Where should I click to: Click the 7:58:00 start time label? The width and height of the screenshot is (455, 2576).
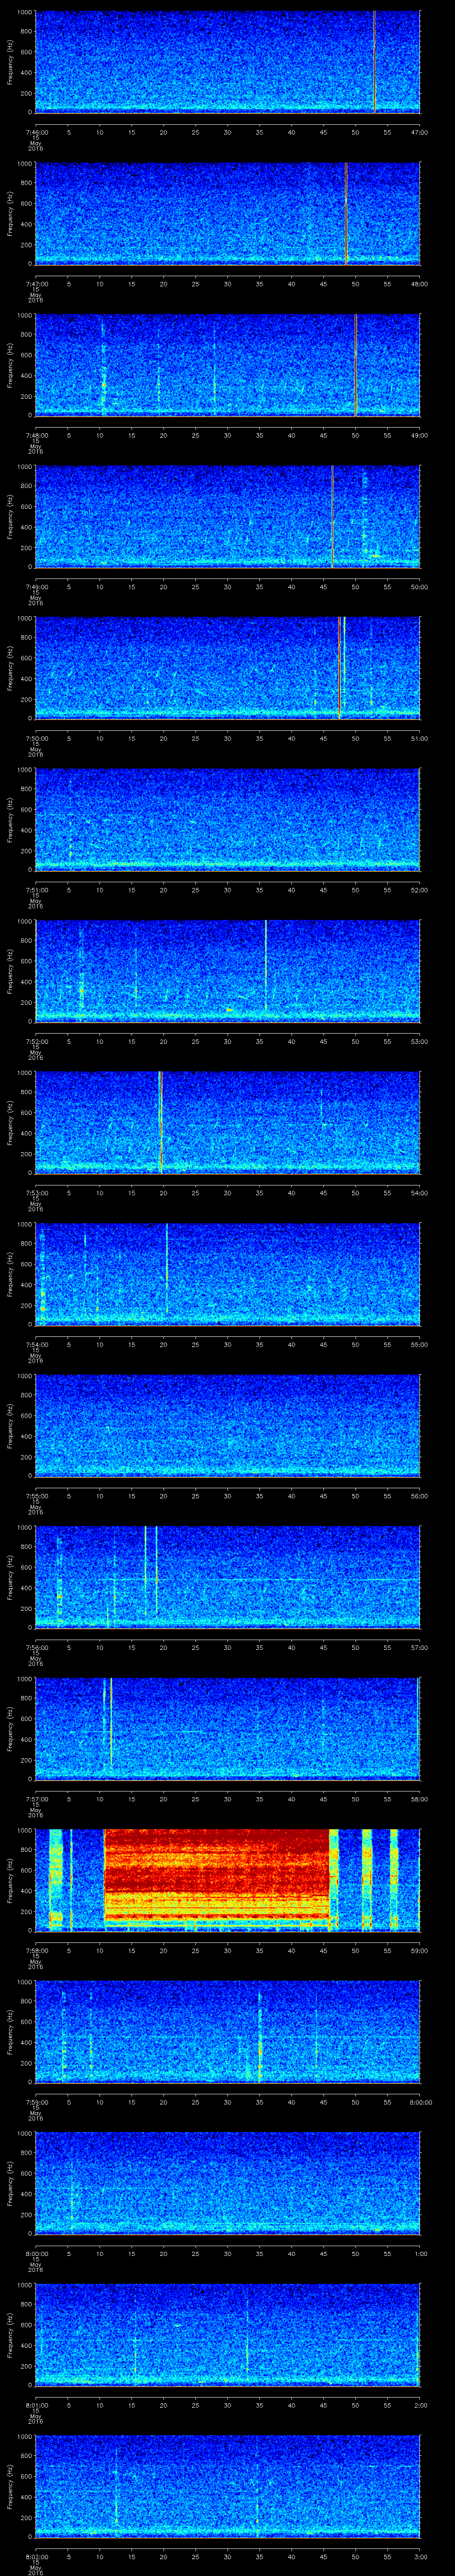coord(36,1950)
